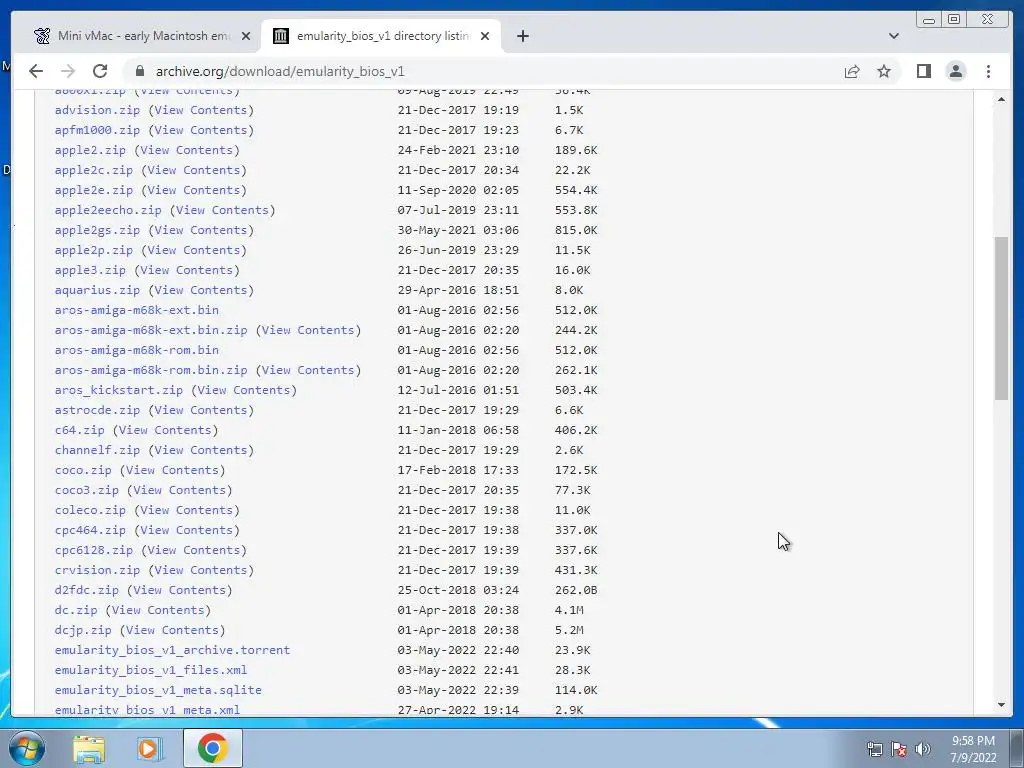
Task: Open network status tray icon
Action: tap(874, 749)
